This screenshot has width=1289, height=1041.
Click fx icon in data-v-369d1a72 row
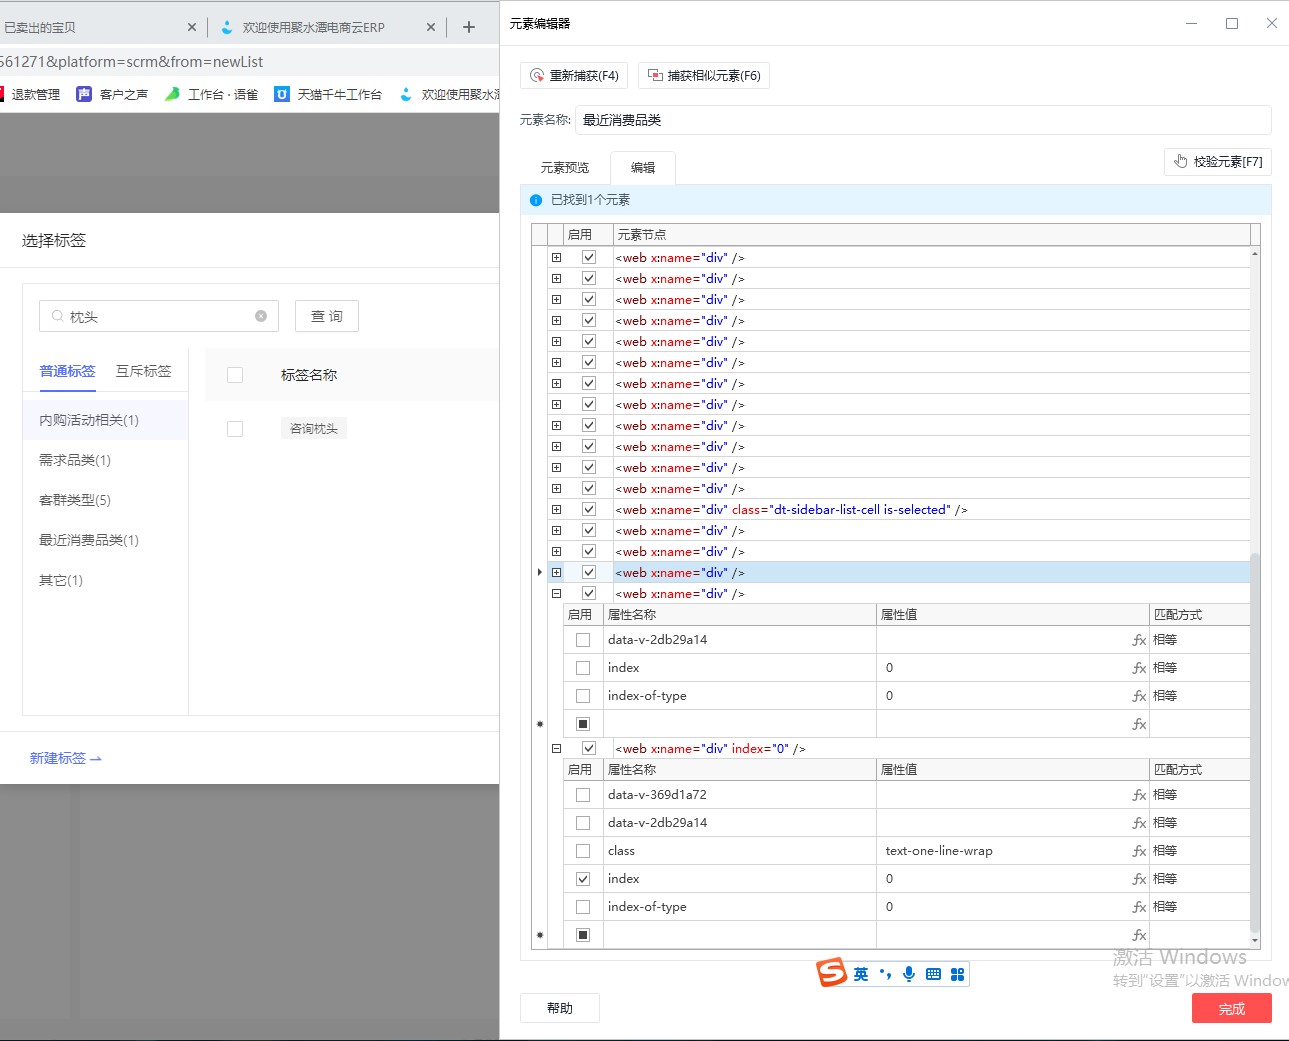[1139, 795]
